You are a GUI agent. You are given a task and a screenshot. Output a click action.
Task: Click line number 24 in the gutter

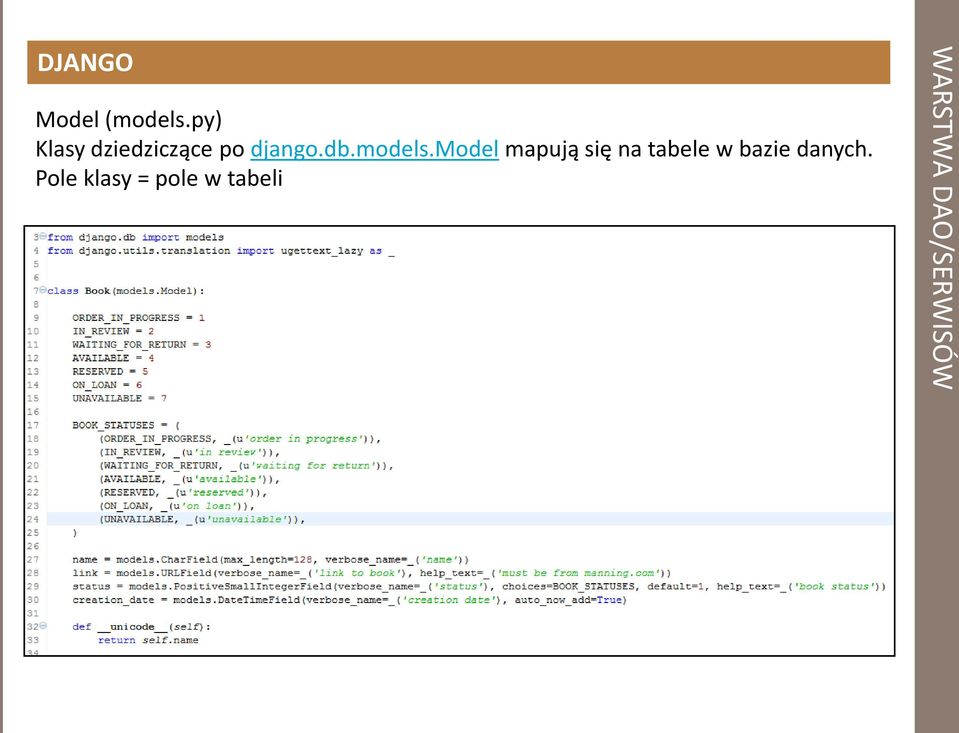click(x=32, y=519)
